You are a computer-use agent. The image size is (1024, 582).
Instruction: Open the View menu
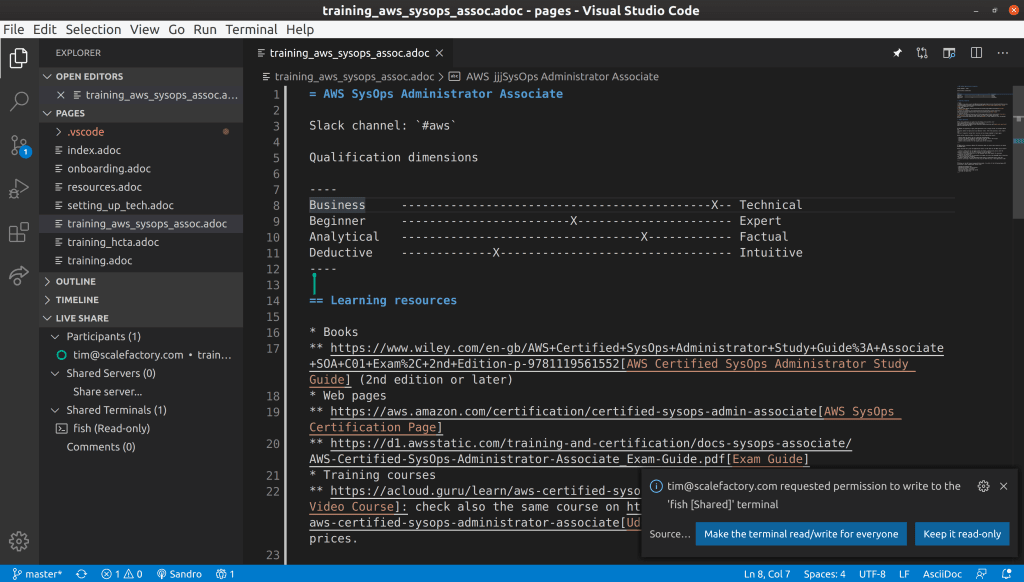pyautogui.click(x=144, y=29)
